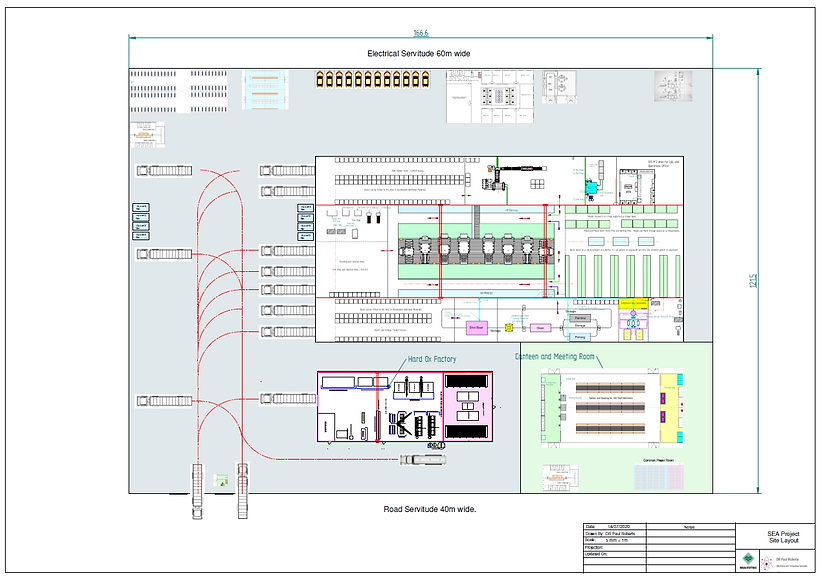This screenshot has height=580, width=823.
Task: Select the yellow compressor room block
Action: click(634, 303)
